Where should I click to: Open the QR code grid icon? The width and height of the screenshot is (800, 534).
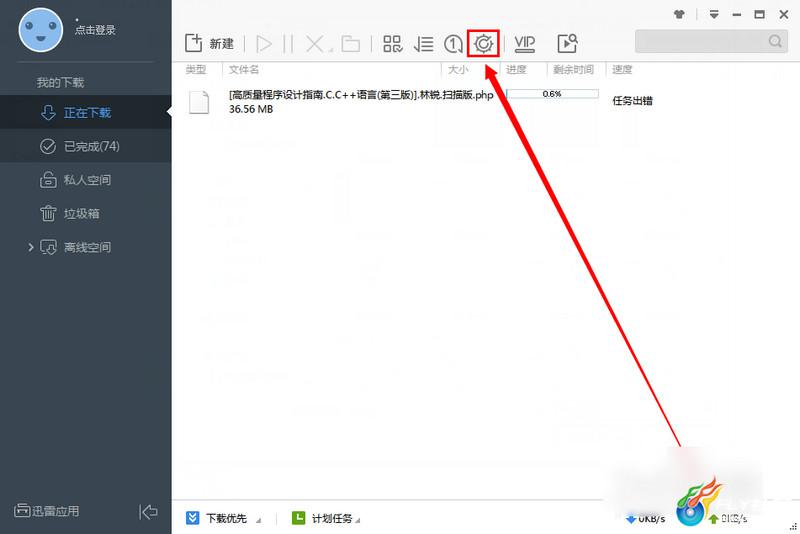point(393,44)
